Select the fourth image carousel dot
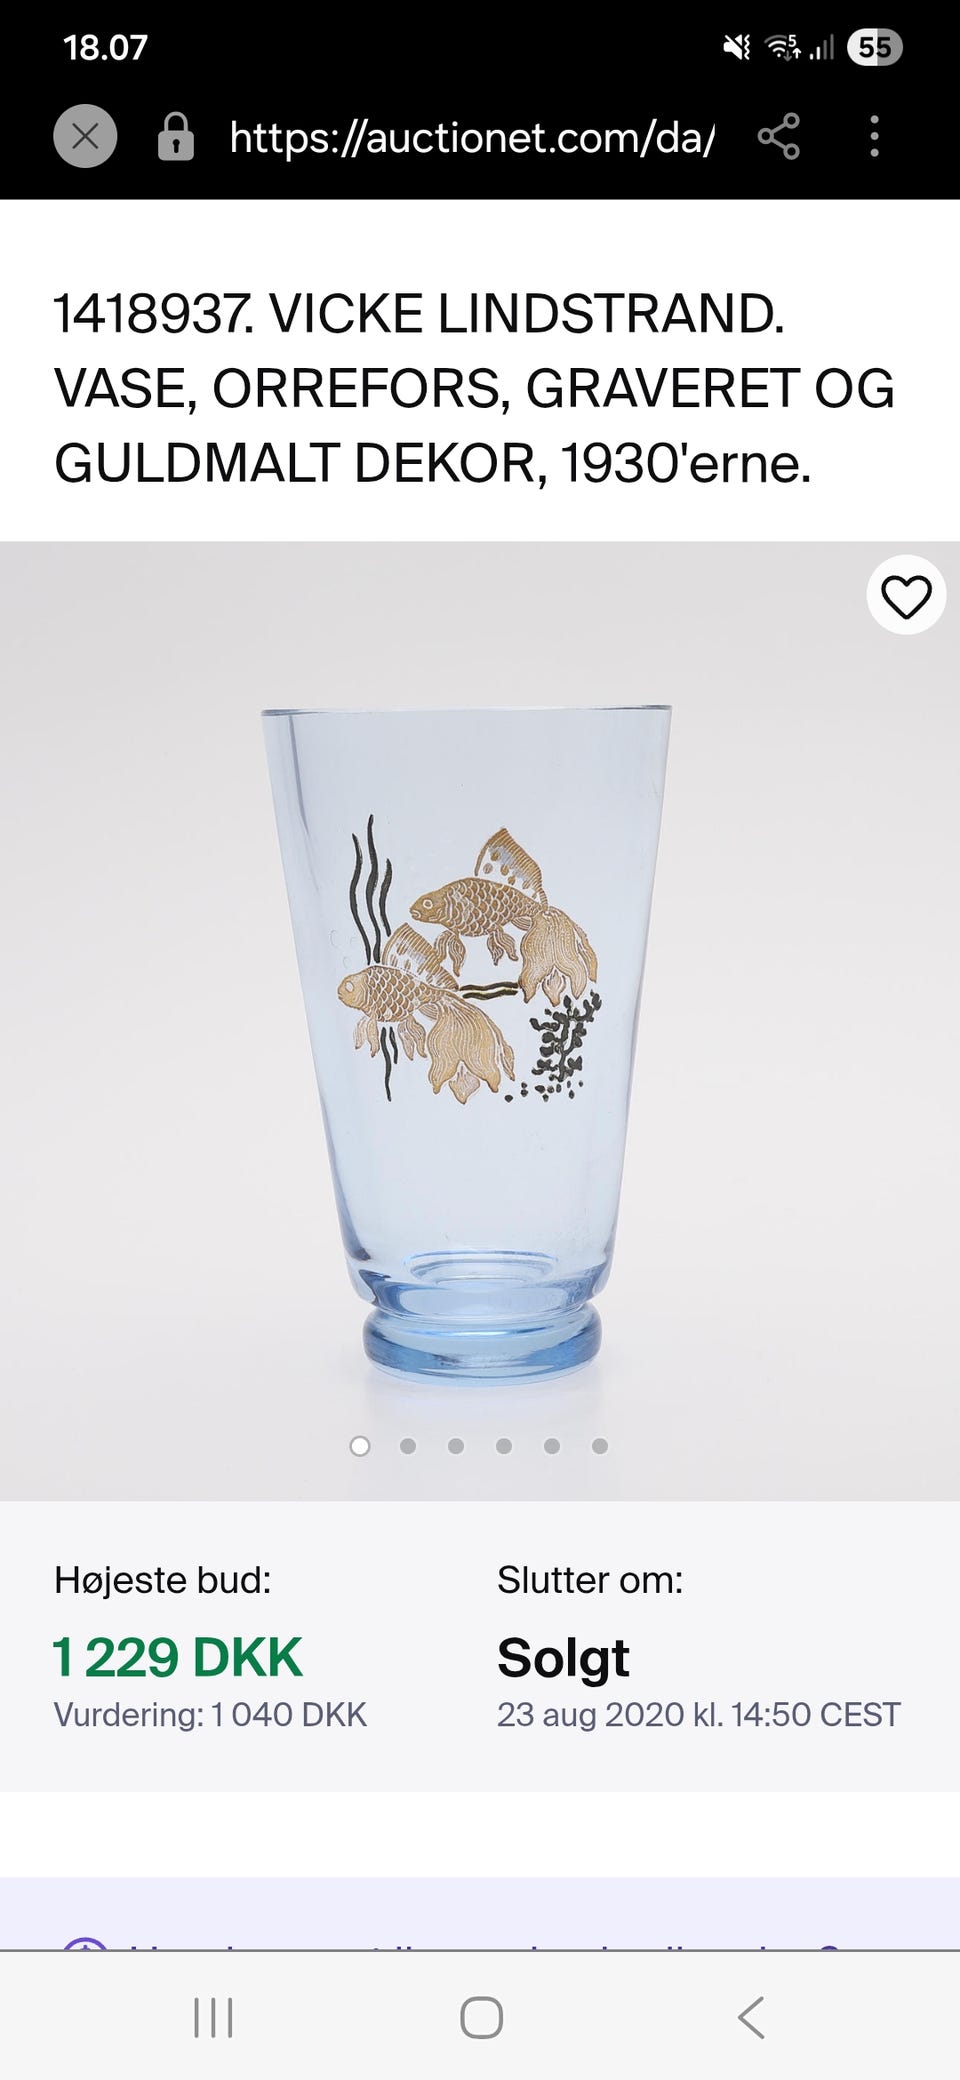This screenshot has width=960, height=2080. [x=504, y=1446]
